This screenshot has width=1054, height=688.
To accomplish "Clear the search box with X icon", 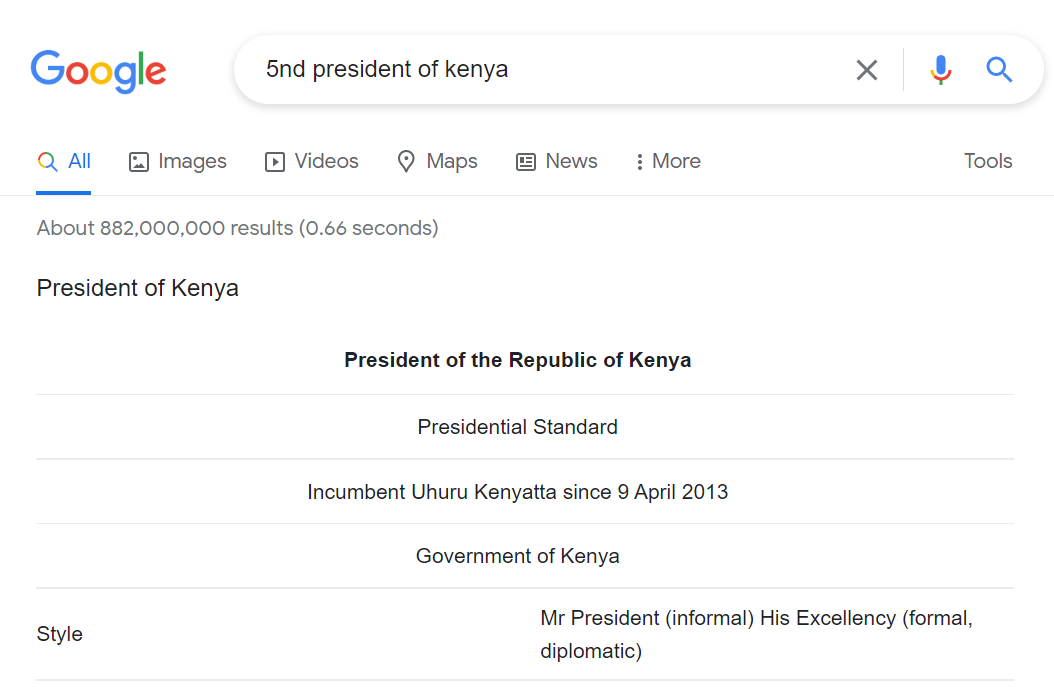I will [x=866, y=70].
